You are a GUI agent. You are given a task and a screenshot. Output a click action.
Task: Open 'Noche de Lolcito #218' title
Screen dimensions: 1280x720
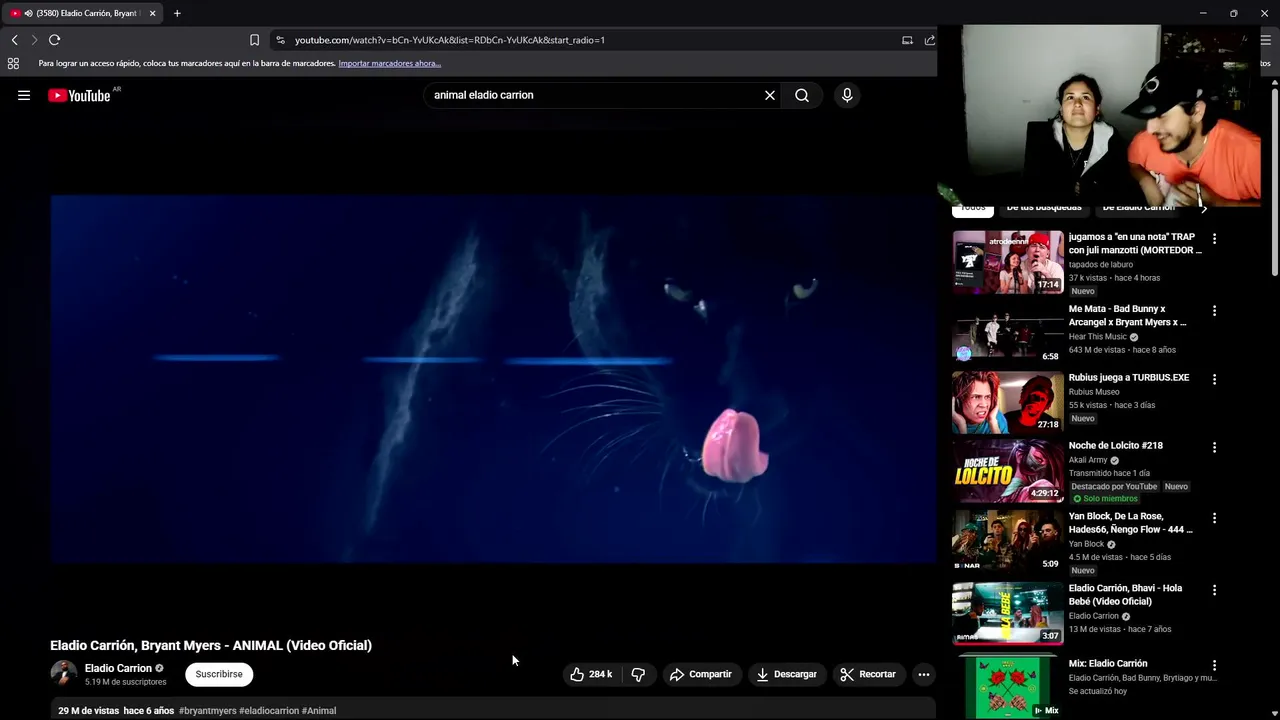(1116, 445)
